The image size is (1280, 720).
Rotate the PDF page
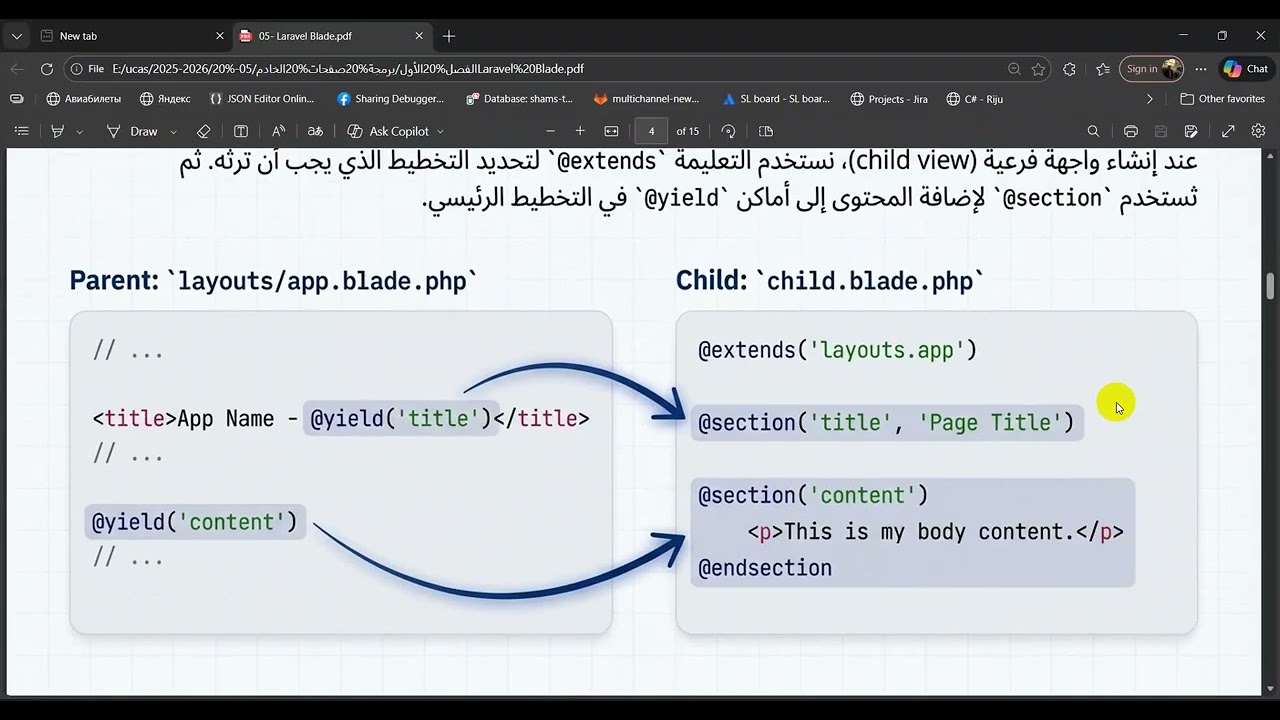728,131
